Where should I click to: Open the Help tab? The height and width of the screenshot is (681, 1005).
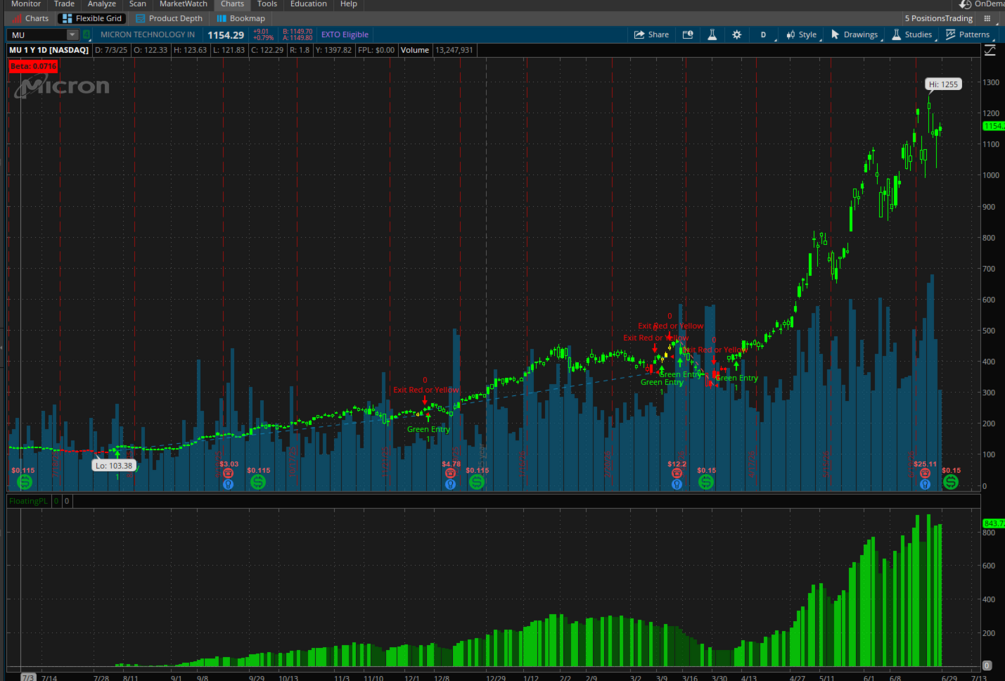coord(349,4)
